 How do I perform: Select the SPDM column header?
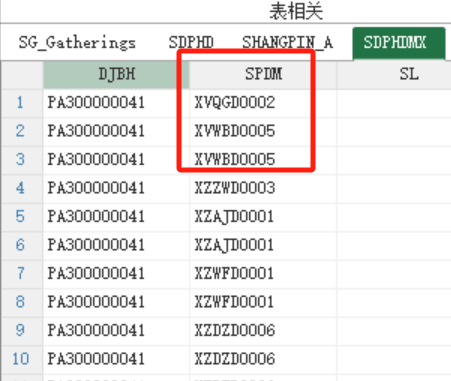tap(263, 74)
